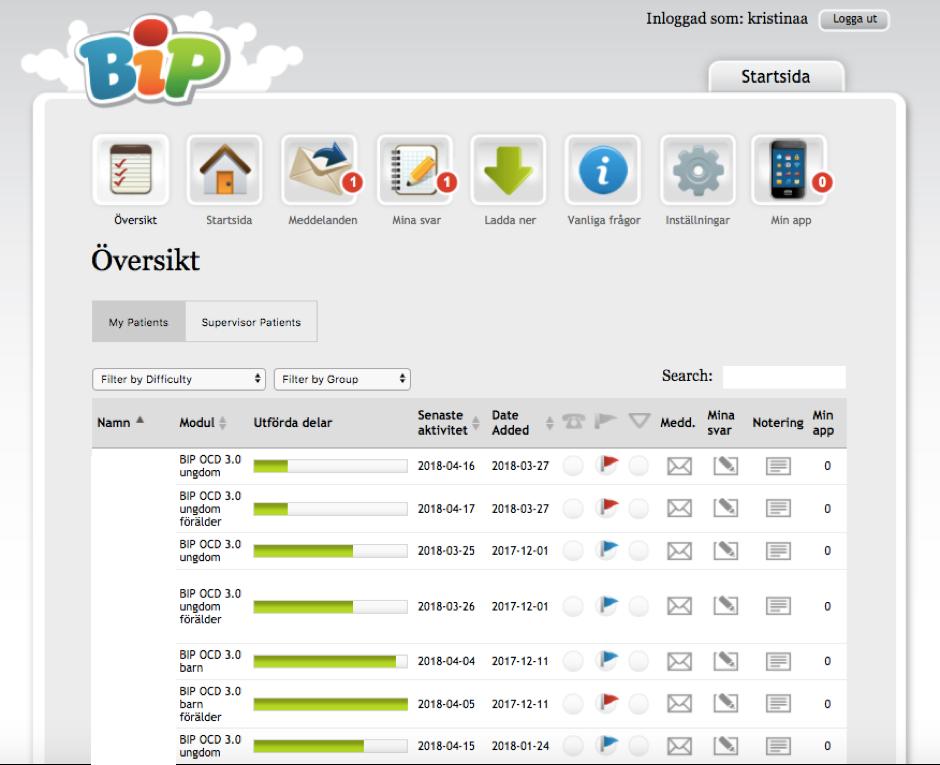Click the full progress bar in the 2018-04-05 row

[x=330, y=704]
